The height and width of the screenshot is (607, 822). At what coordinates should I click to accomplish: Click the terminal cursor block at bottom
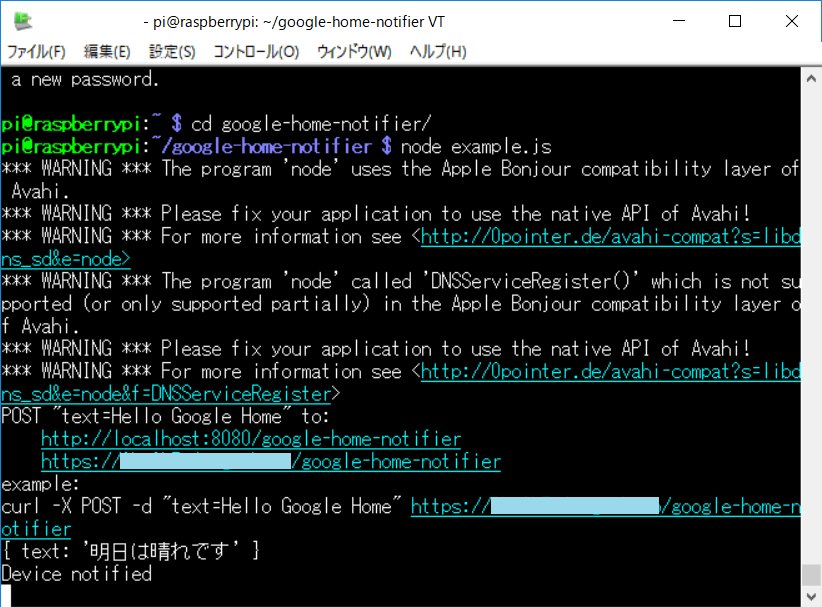(x=6, y=596)
